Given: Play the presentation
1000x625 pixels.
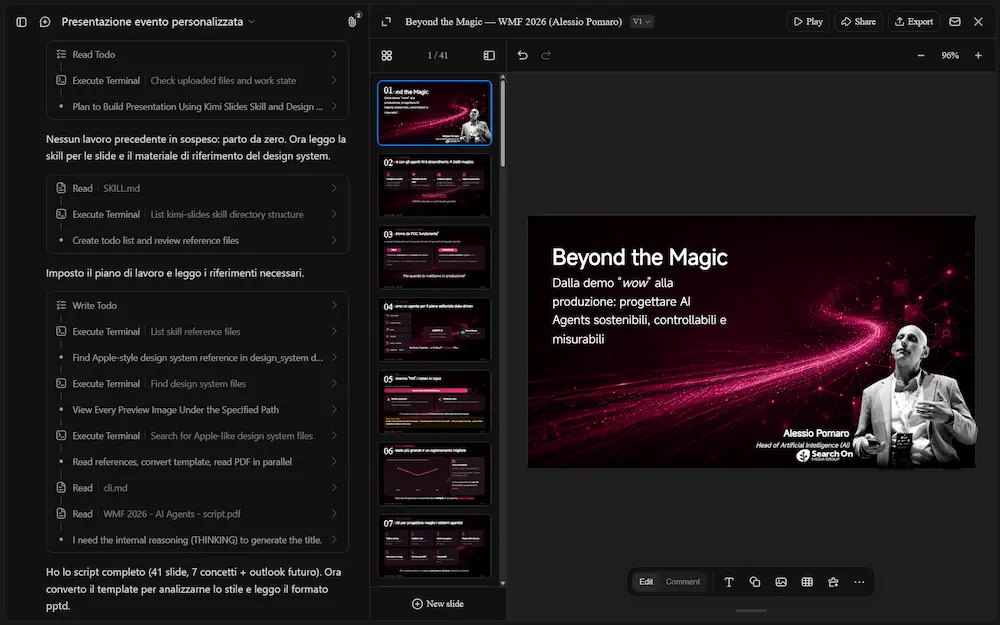Looking at the screenshot, I should pos(807,22).
